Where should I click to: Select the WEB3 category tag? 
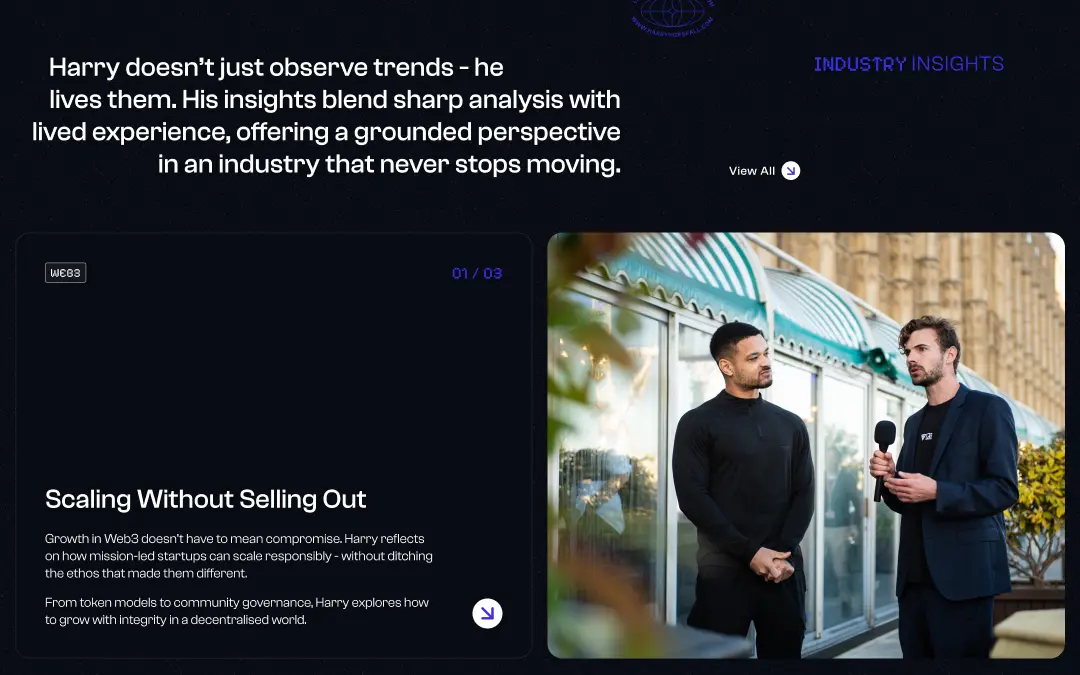pos(65,273)
